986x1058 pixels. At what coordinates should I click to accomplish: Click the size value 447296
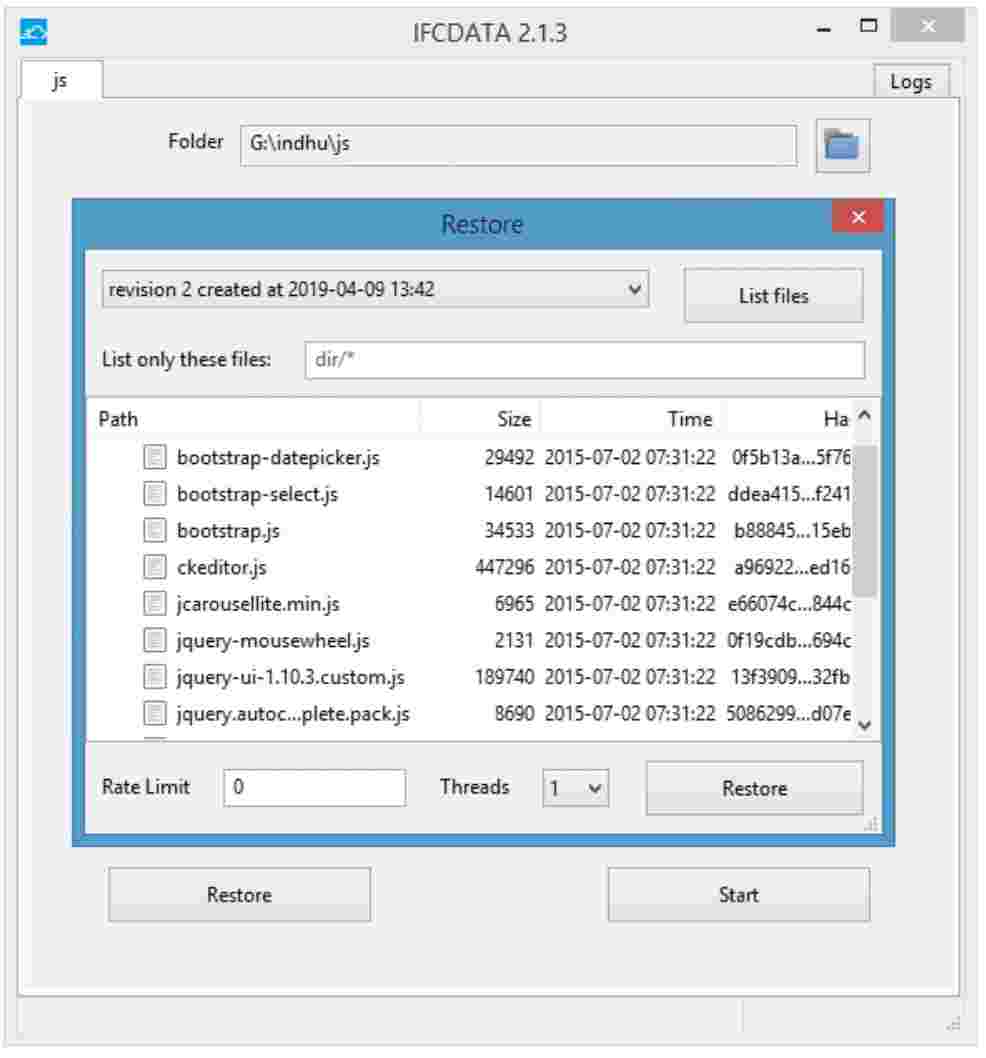tap(504, 567)
